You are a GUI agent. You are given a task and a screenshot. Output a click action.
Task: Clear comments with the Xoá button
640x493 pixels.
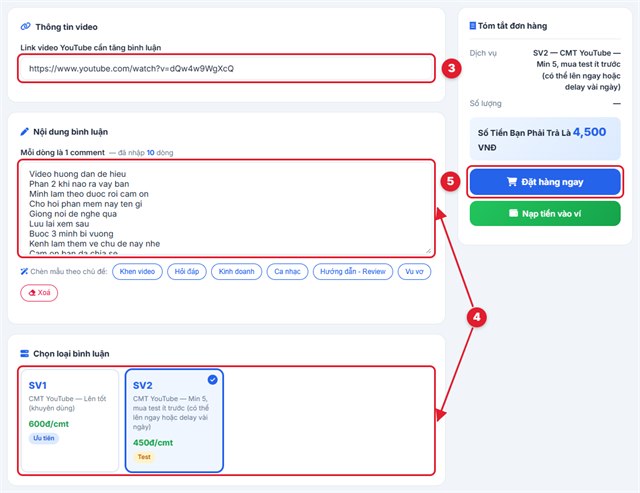(39, 293)
